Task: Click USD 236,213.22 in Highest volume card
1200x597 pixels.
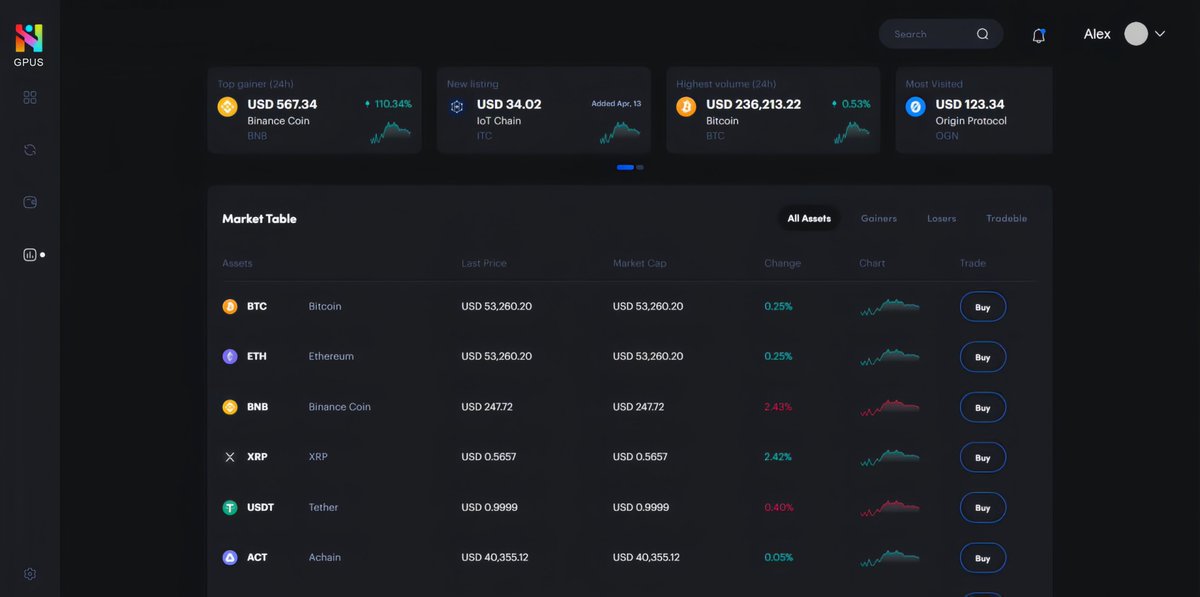Action: point(753,104)
